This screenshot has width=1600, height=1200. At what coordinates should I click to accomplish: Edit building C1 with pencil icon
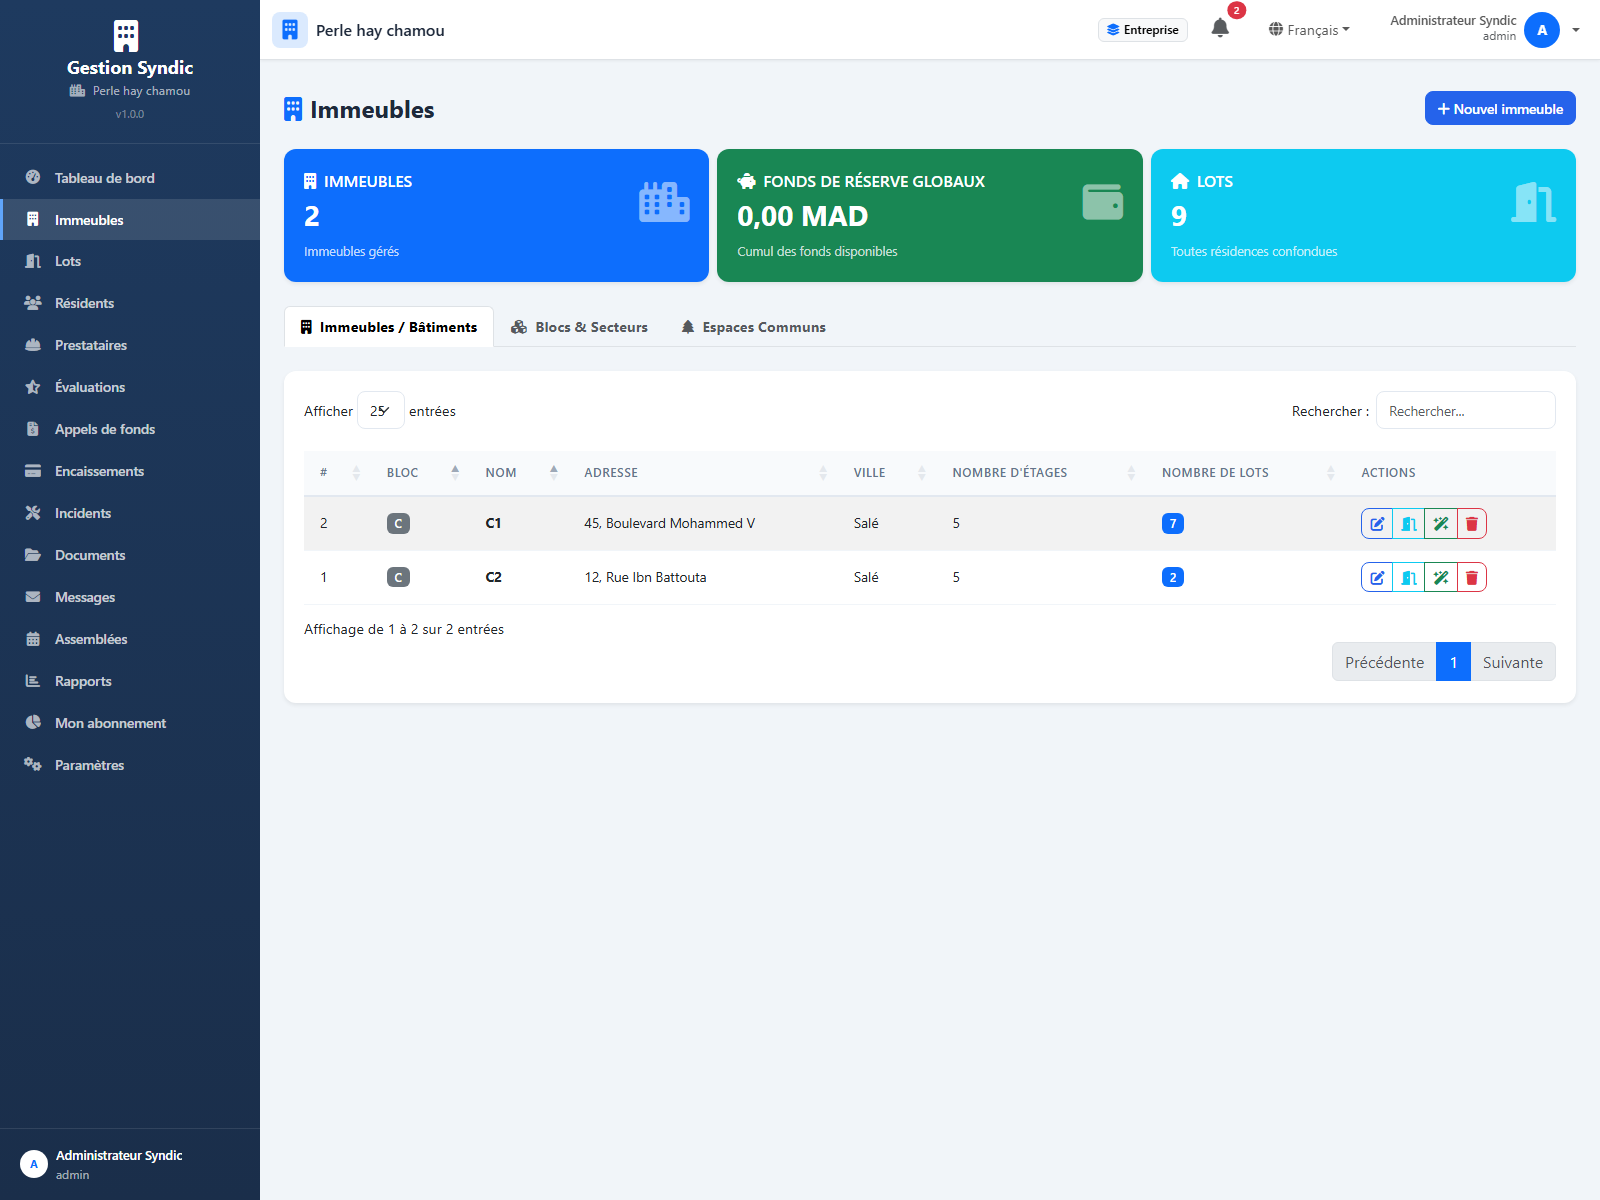click(x=1377, y=523)
